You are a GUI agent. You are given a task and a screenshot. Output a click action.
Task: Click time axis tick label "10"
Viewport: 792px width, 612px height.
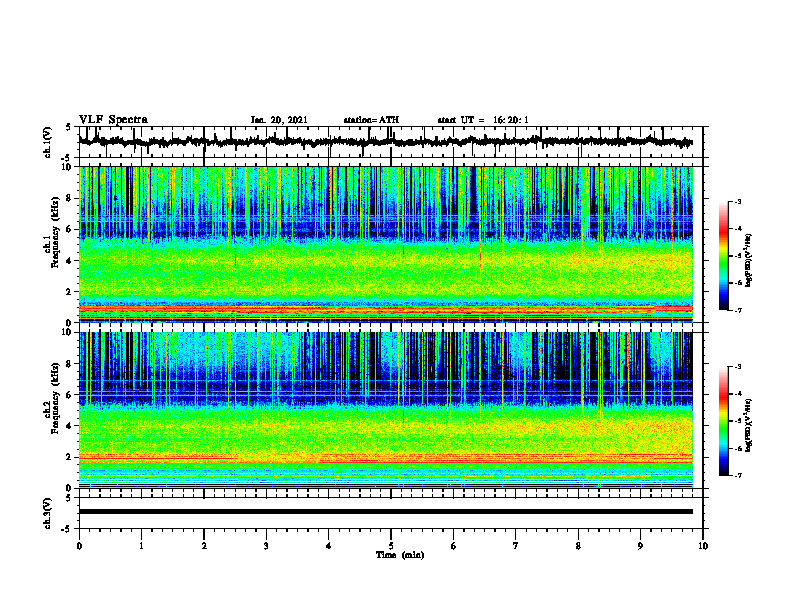click(x=703, y=546)
